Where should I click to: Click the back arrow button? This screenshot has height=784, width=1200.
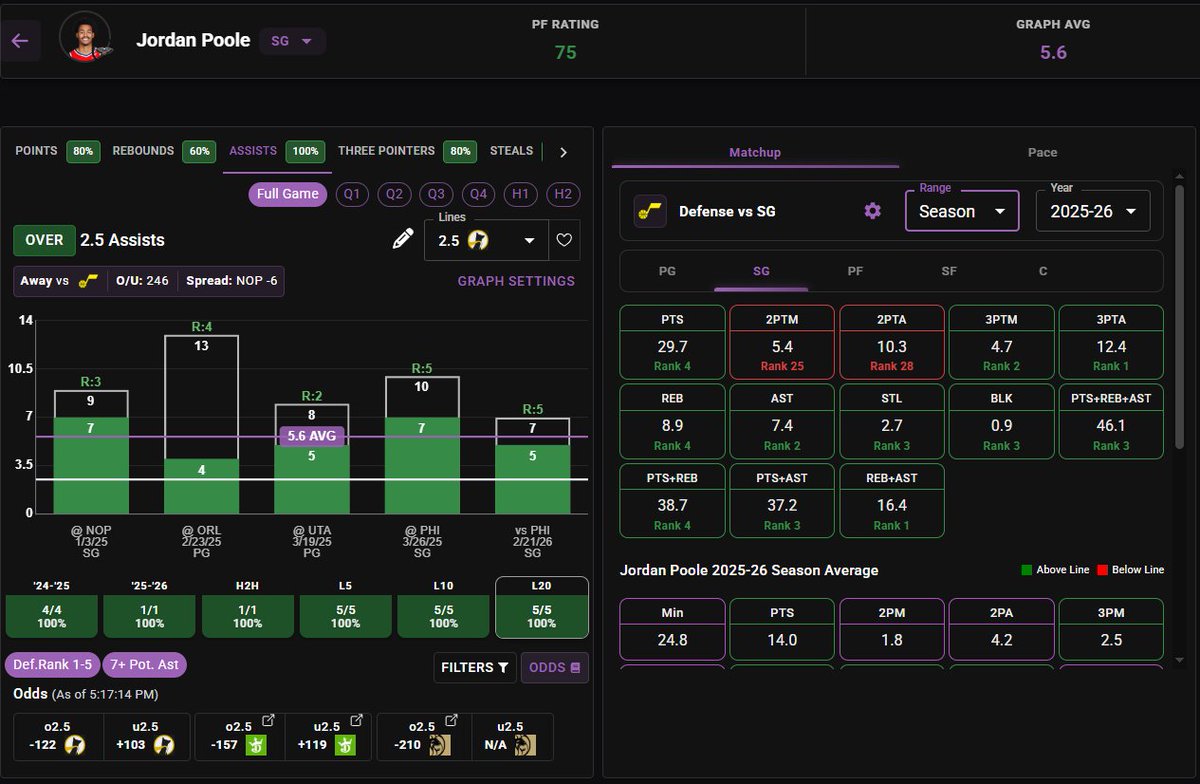(x=20, y=41)
